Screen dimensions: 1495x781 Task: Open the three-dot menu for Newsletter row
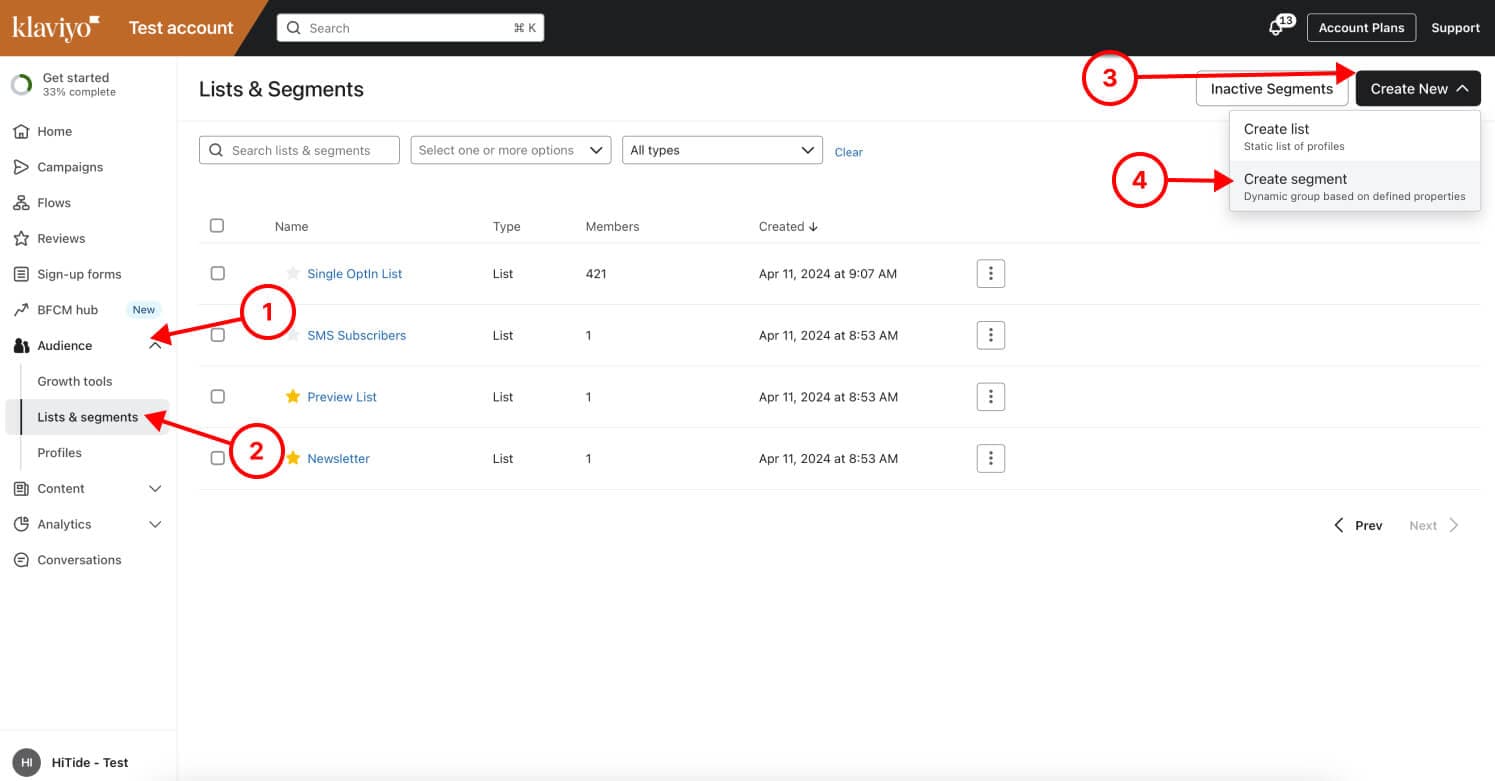990,458
